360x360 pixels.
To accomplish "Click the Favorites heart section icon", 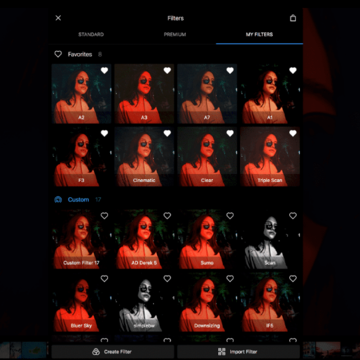I will pos(58,54).
